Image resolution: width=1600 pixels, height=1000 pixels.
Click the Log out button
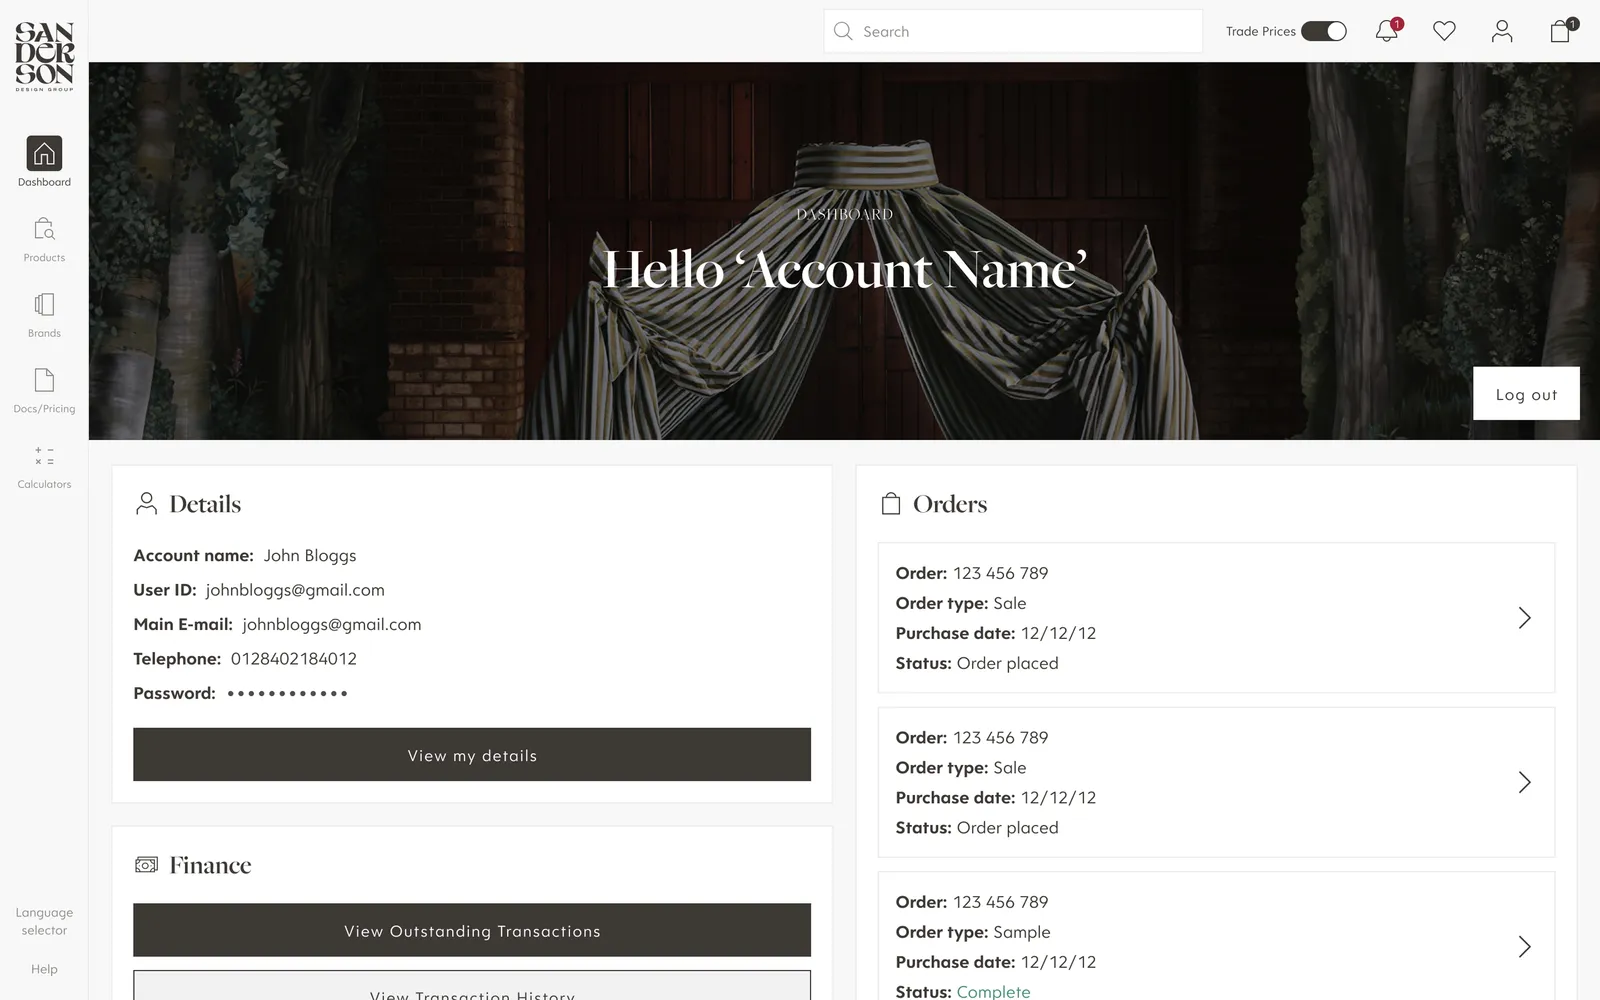click(1526, 393)
